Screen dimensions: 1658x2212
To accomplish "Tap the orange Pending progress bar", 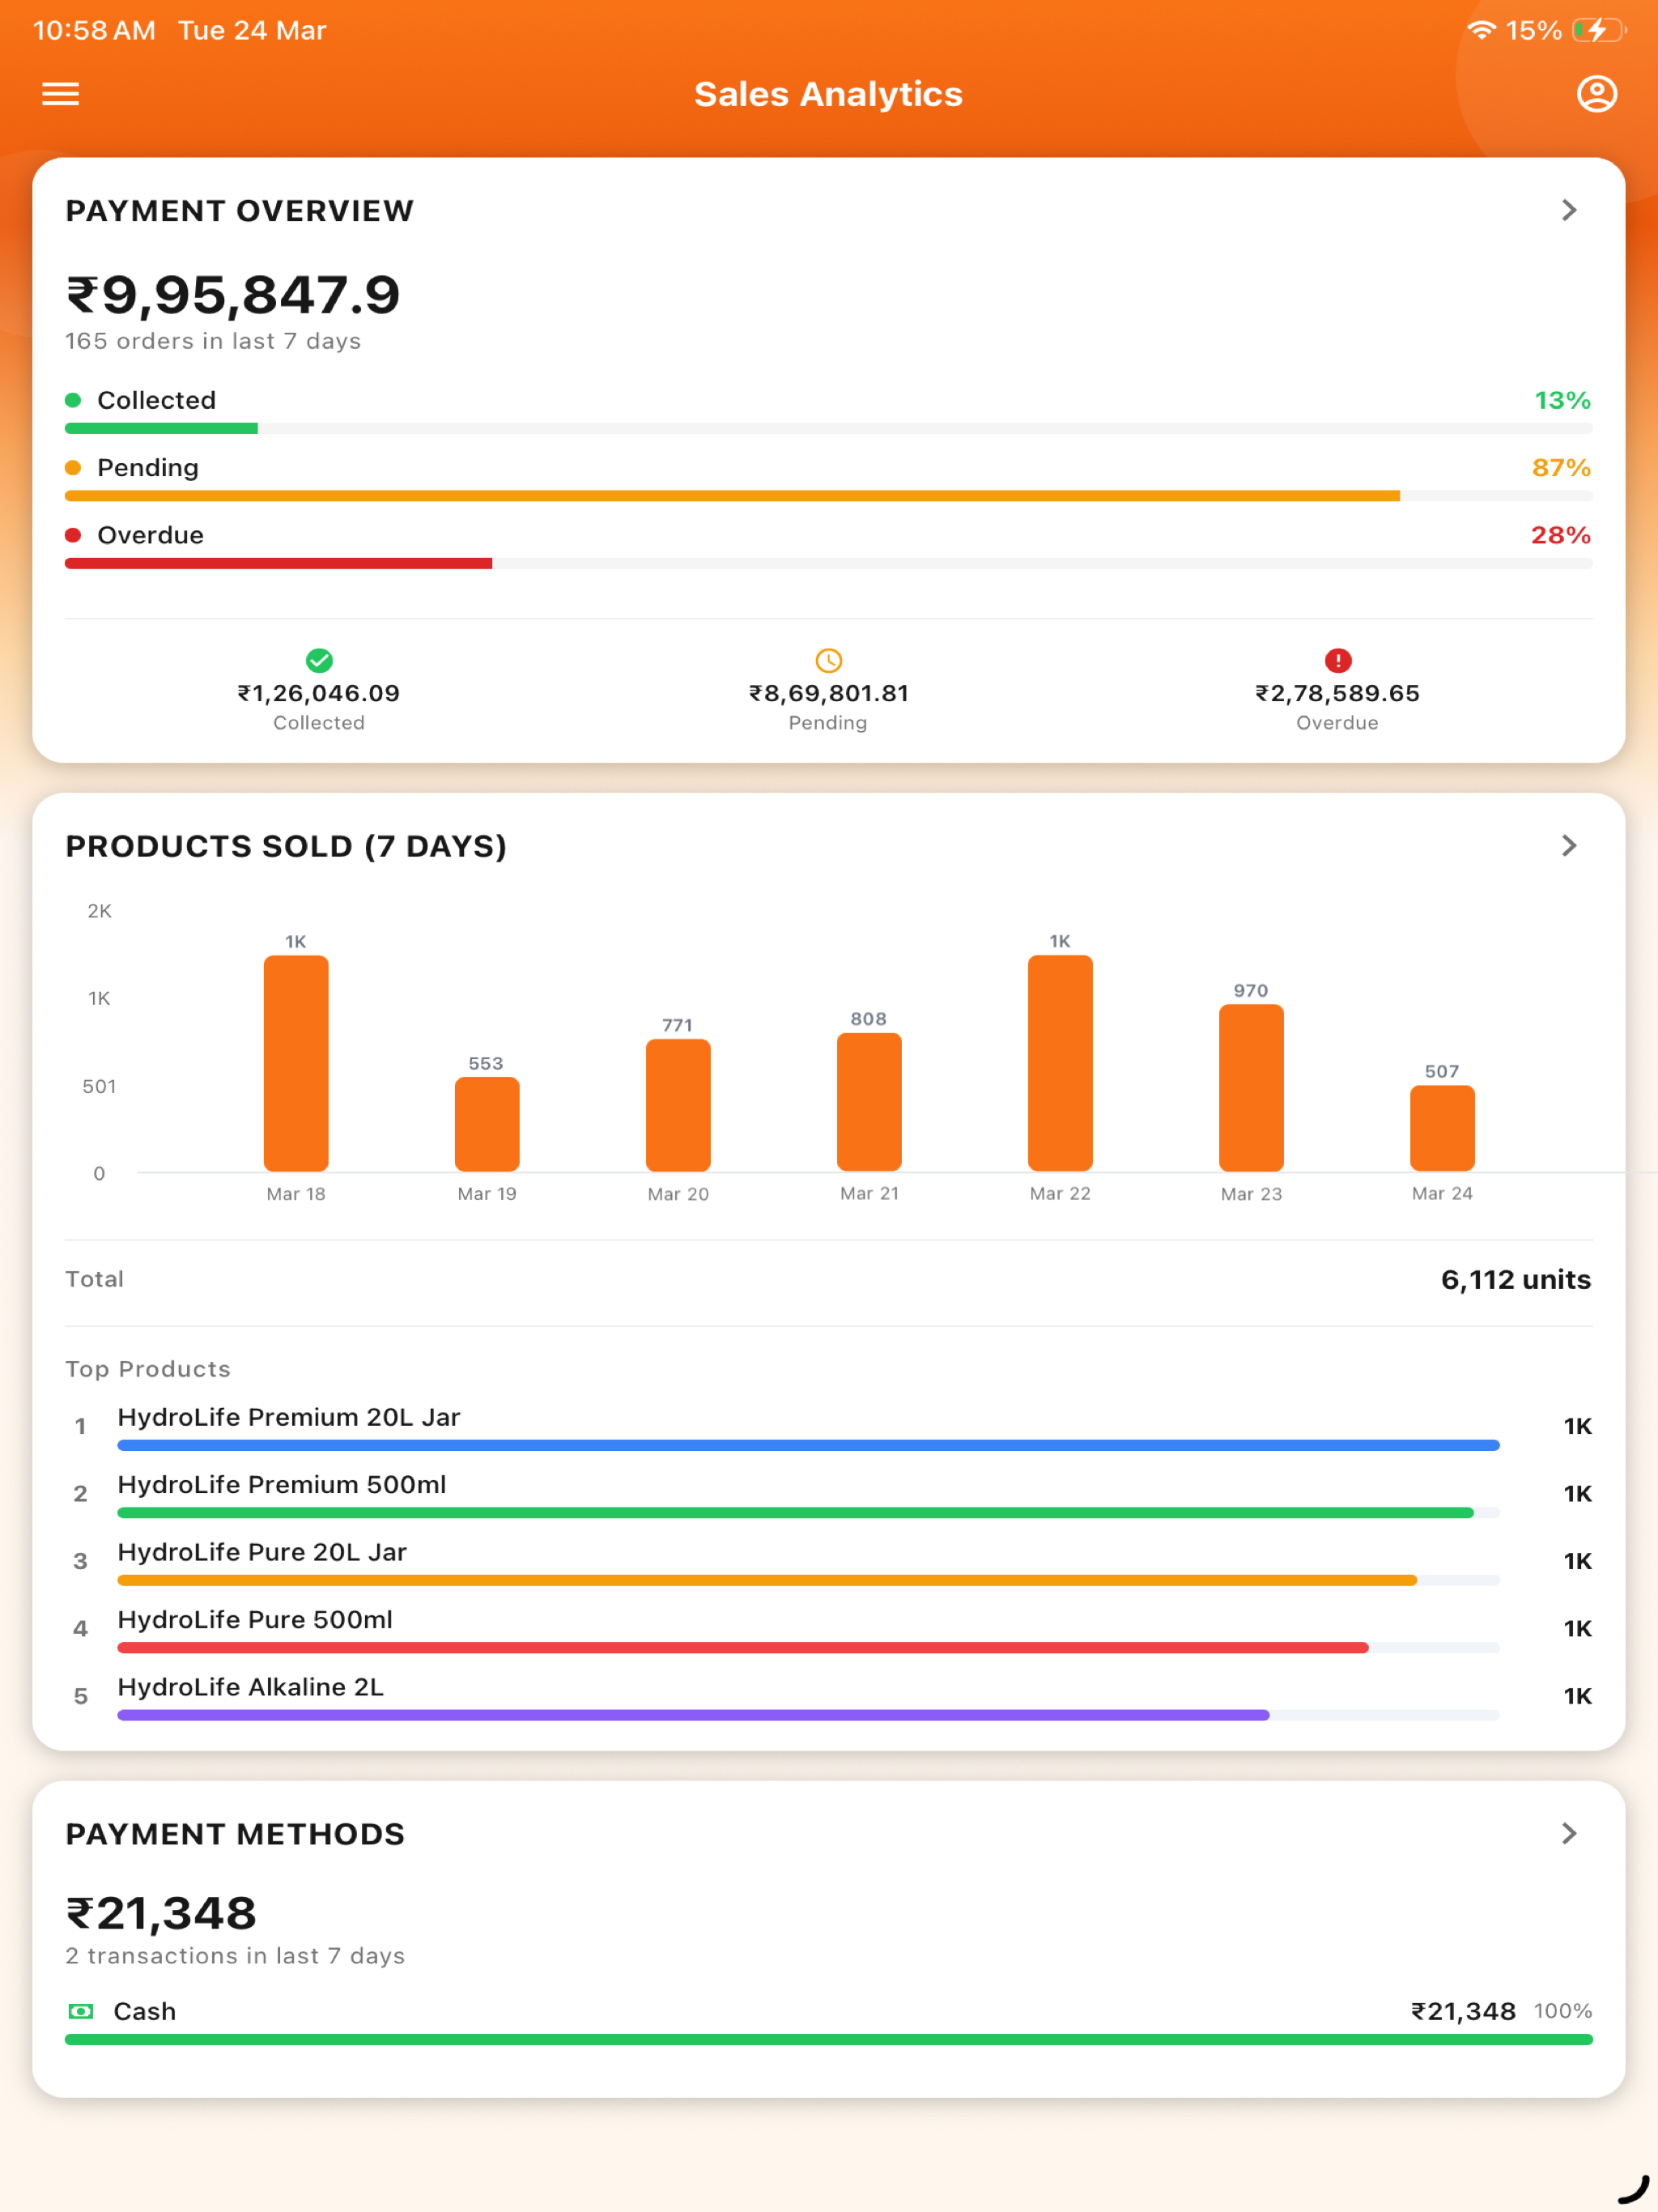I will (x=828, y=496).
